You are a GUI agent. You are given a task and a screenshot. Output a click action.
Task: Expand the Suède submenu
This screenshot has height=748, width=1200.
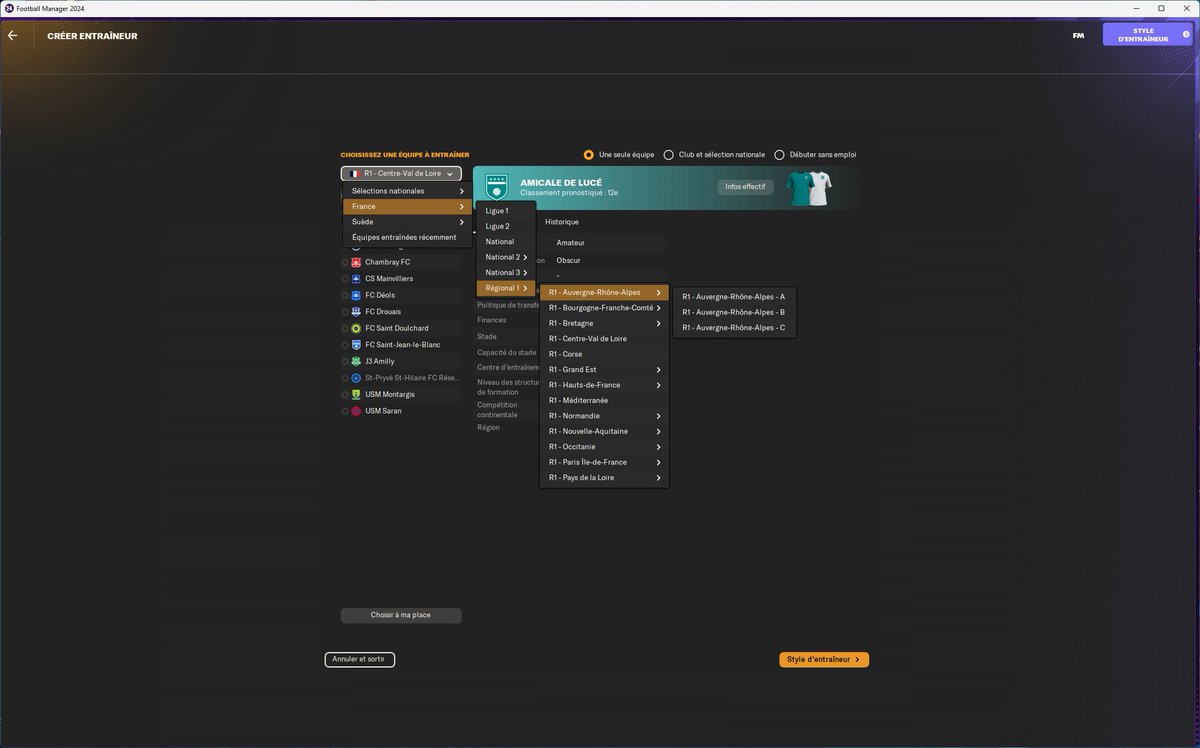[x=407, y=222]
